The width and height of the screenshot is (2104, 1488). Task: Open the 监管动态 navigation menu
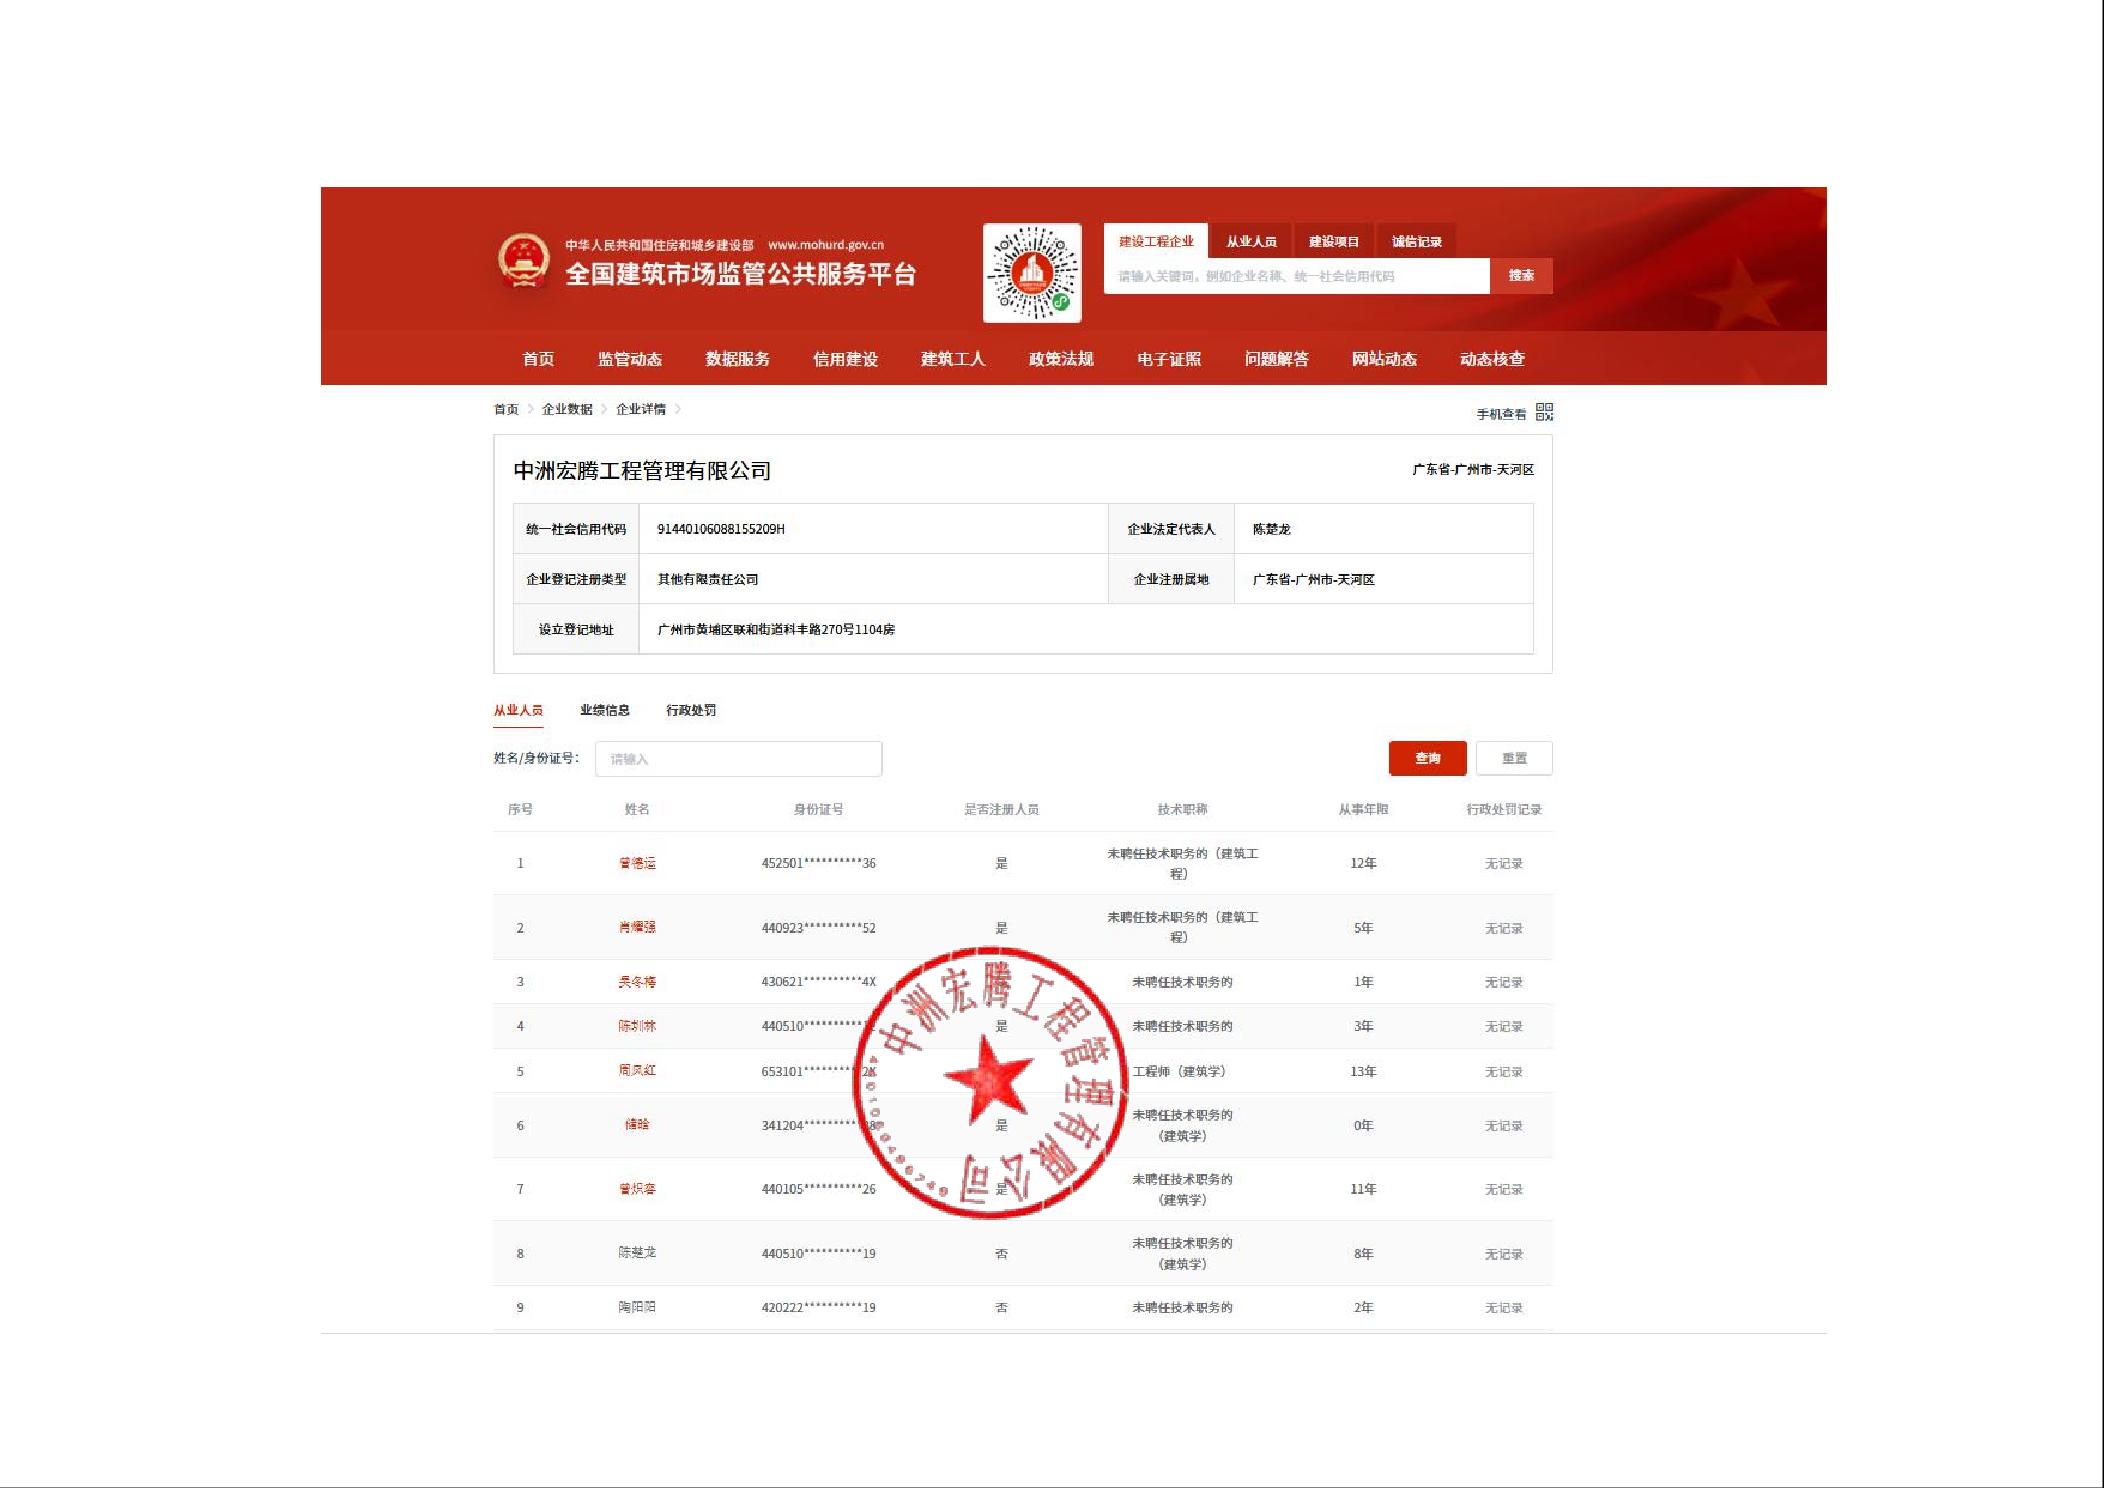pos(629,359)
